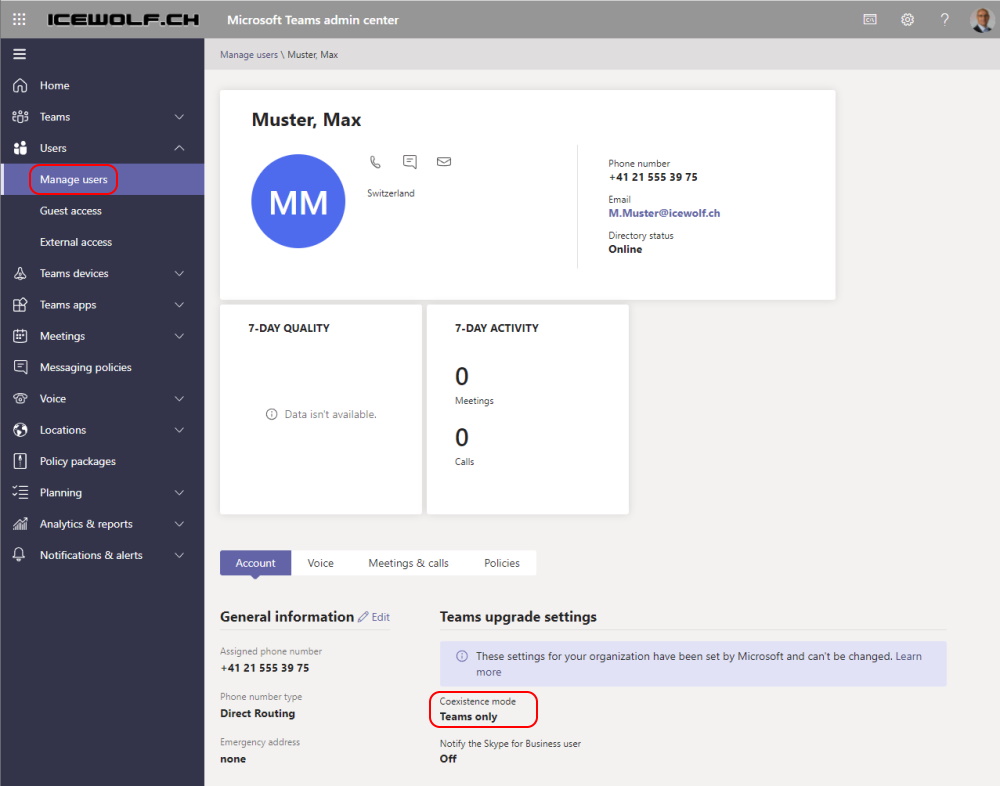Click the Home house icon
This screenshot has width=1000, height=786.
(x=20, y=85)
